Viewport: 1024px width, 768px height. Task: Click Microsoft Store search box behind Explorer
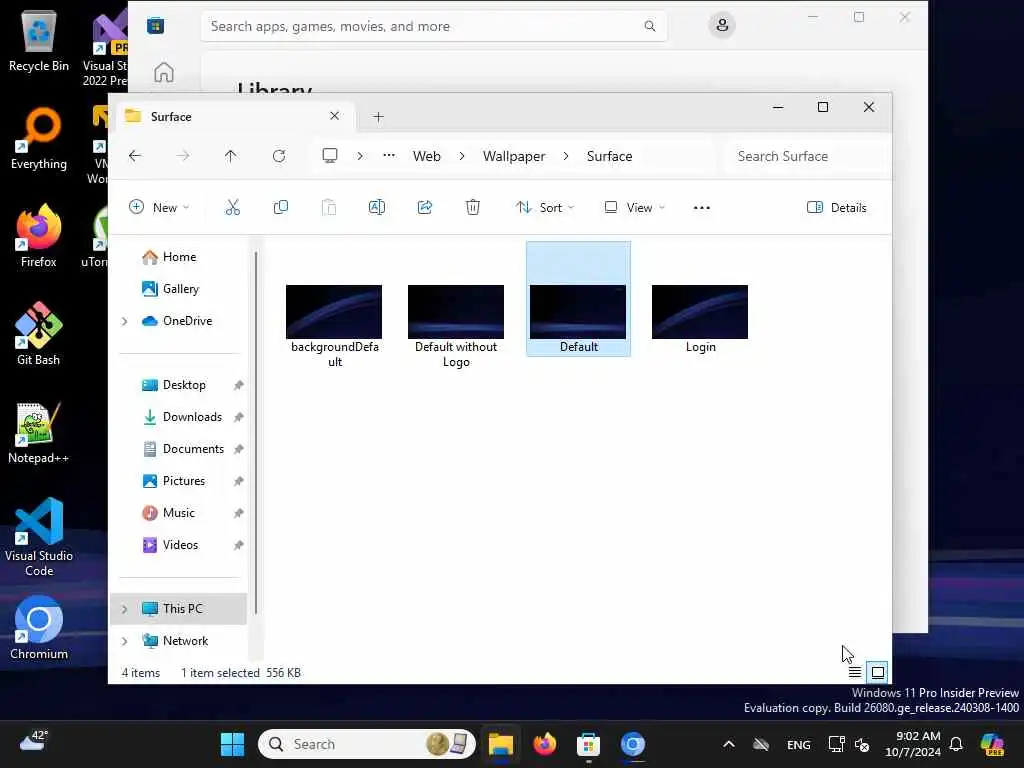click(434, 26)
